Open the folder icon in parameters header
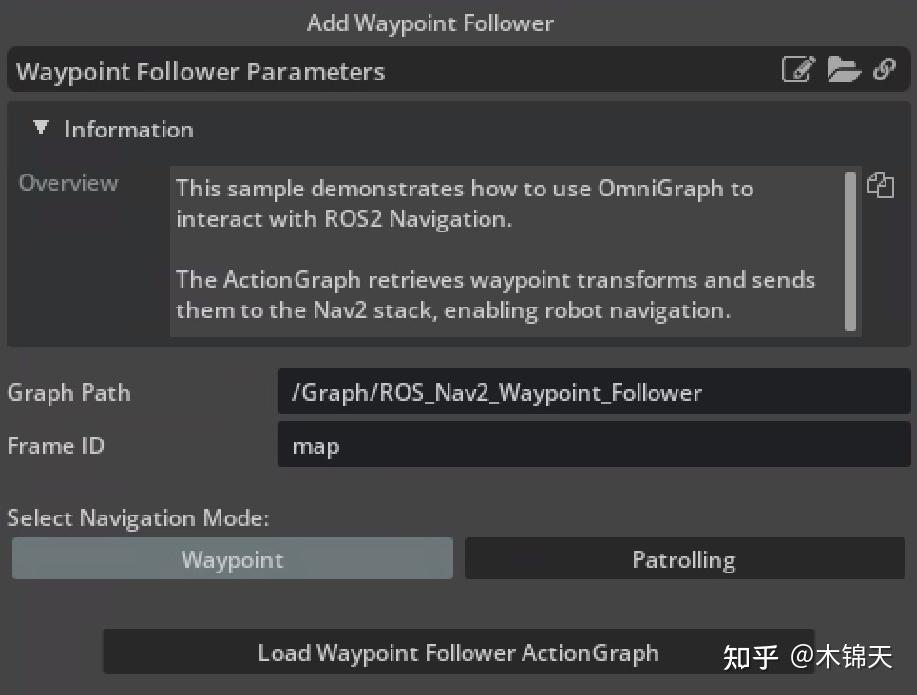The width and height of the screenshot is (917, 695). tap(845, 70)
